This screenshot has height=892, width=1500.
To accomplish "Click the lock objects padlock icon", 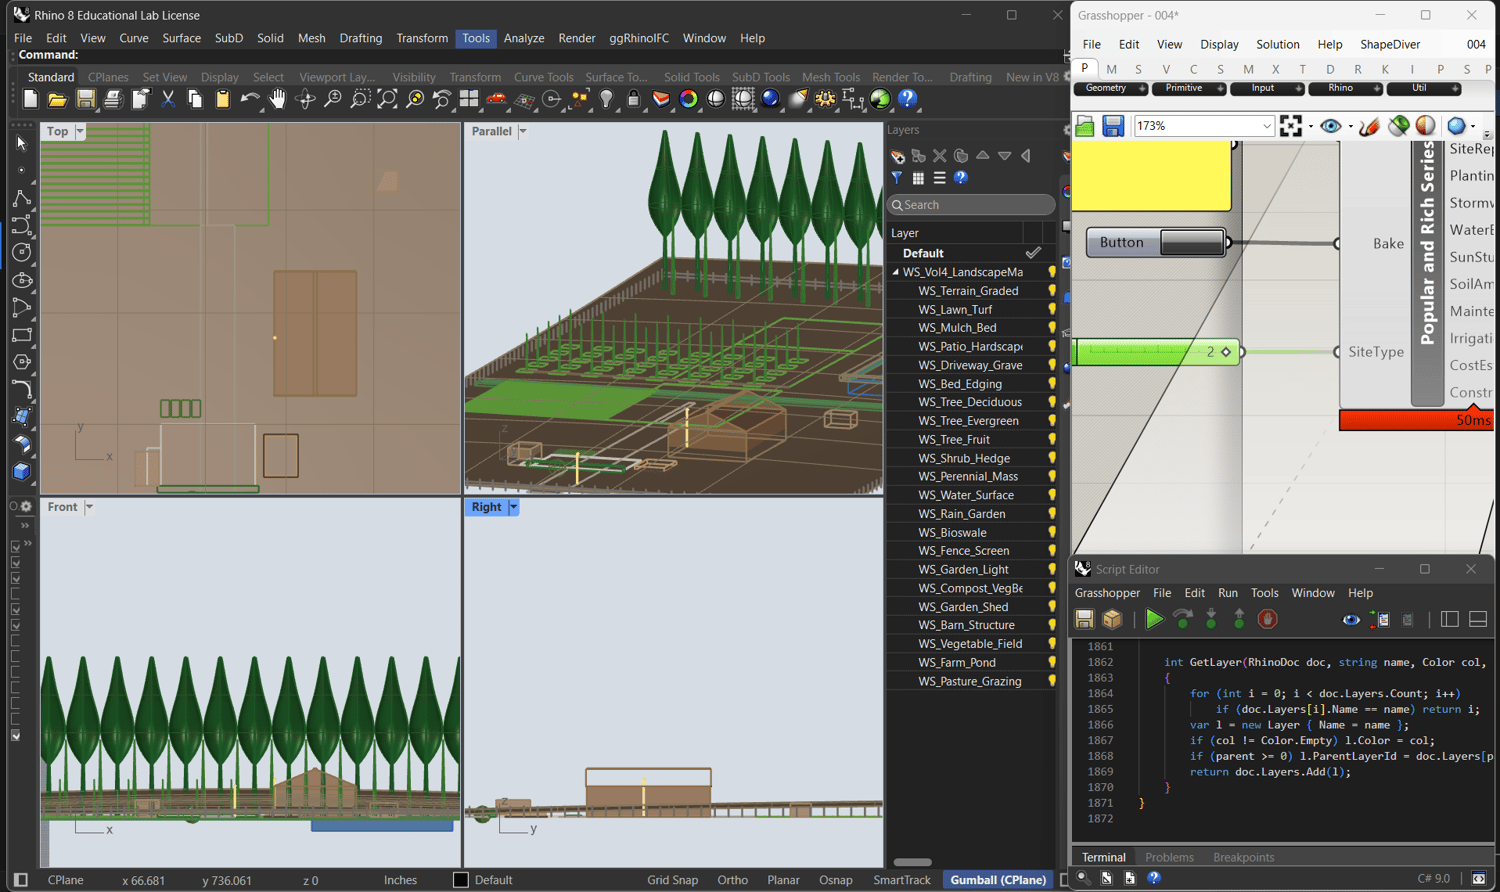I will 633,99.
